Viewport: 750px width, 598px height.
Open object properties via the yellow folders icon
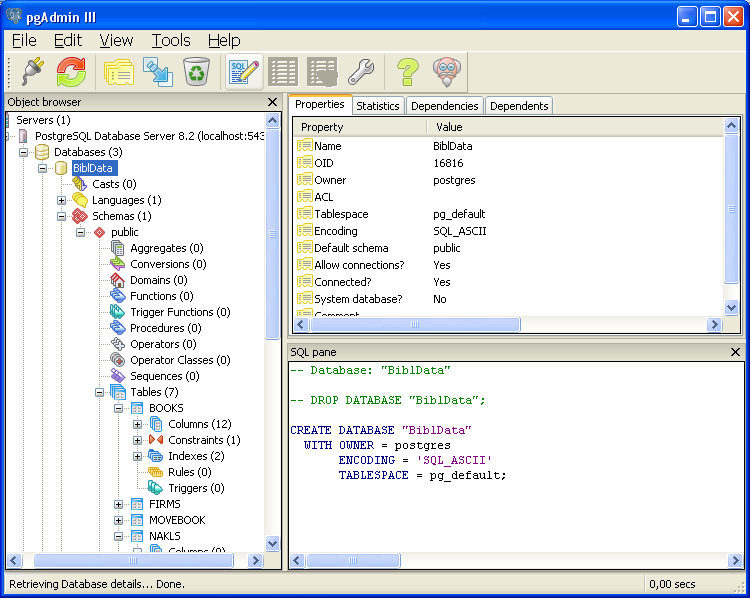119,72
